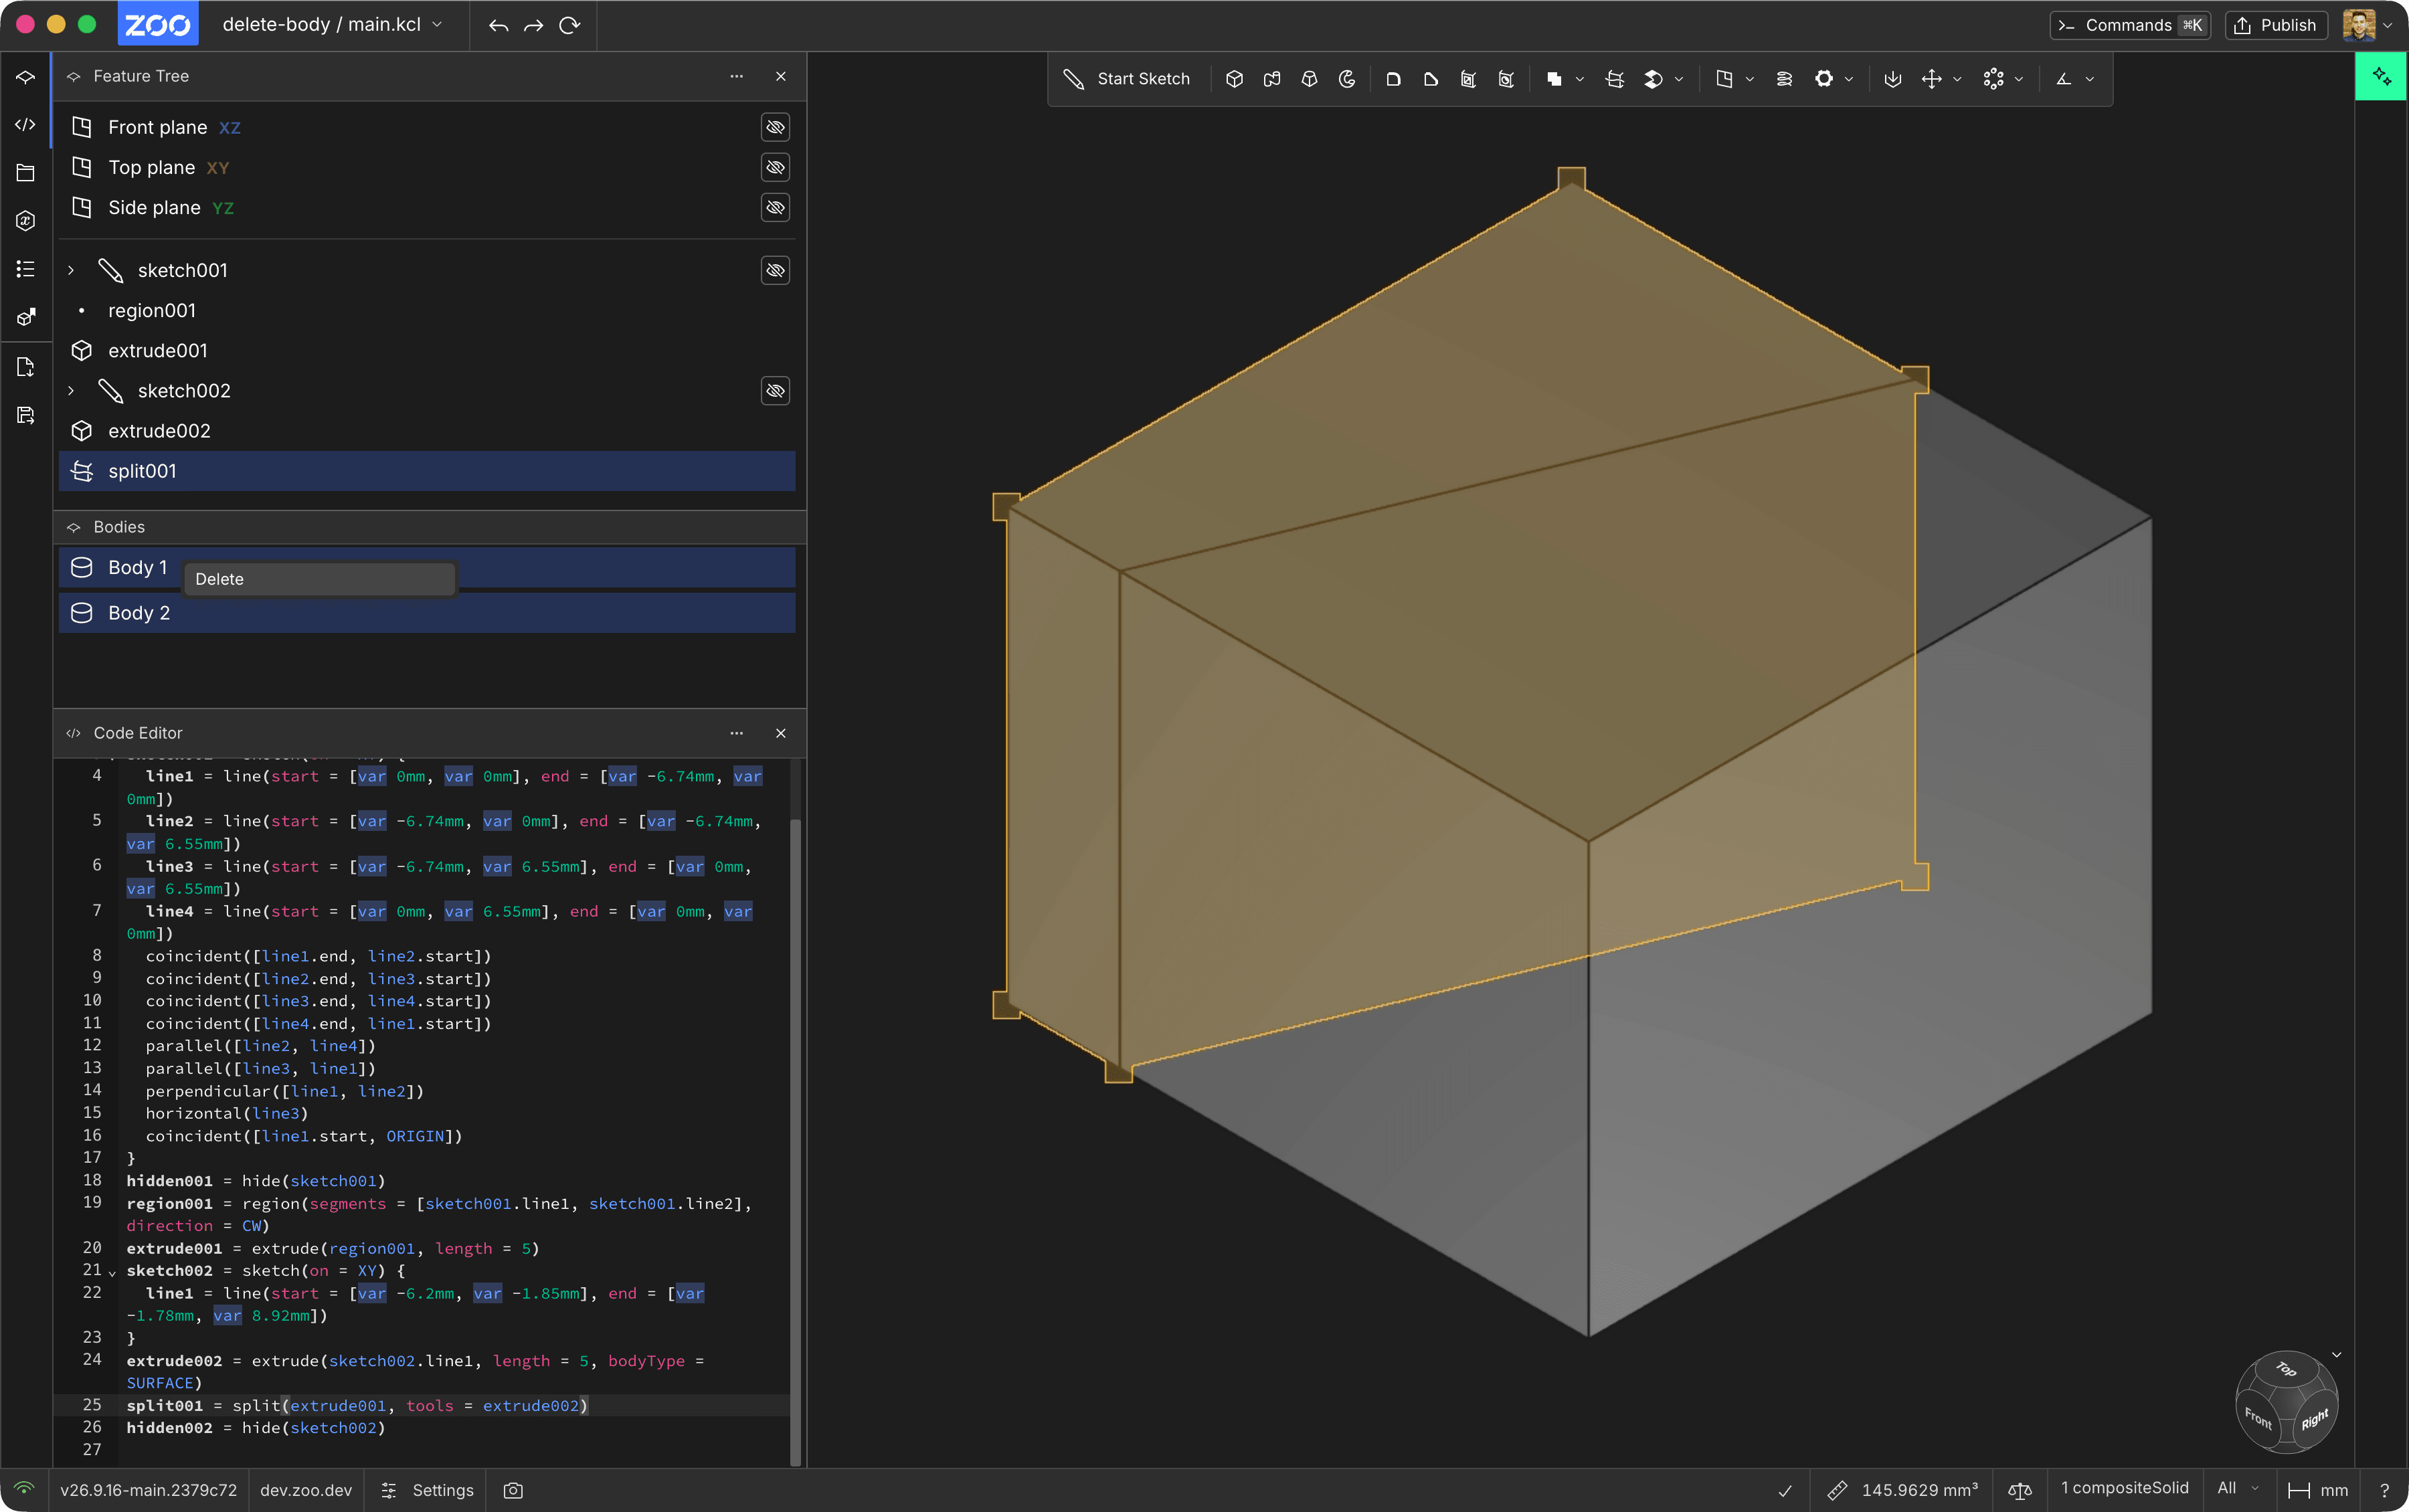Select the Loft tool icon
Viewport: 2409px width, 1512px height.
(1309, 79)
